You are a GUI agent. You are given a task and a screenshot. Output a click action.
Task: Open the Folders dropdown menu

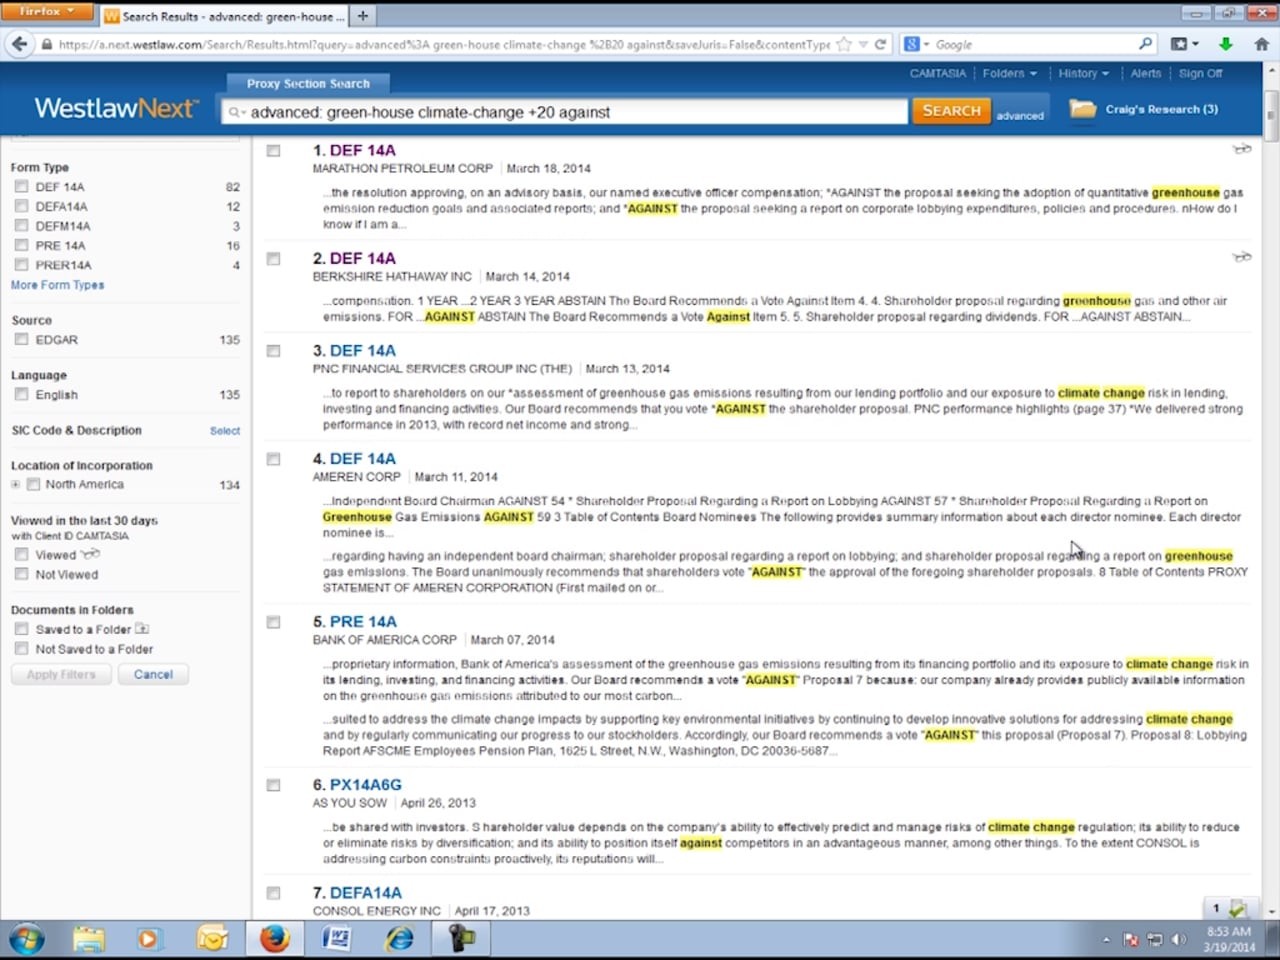(x=1009, y=73)
